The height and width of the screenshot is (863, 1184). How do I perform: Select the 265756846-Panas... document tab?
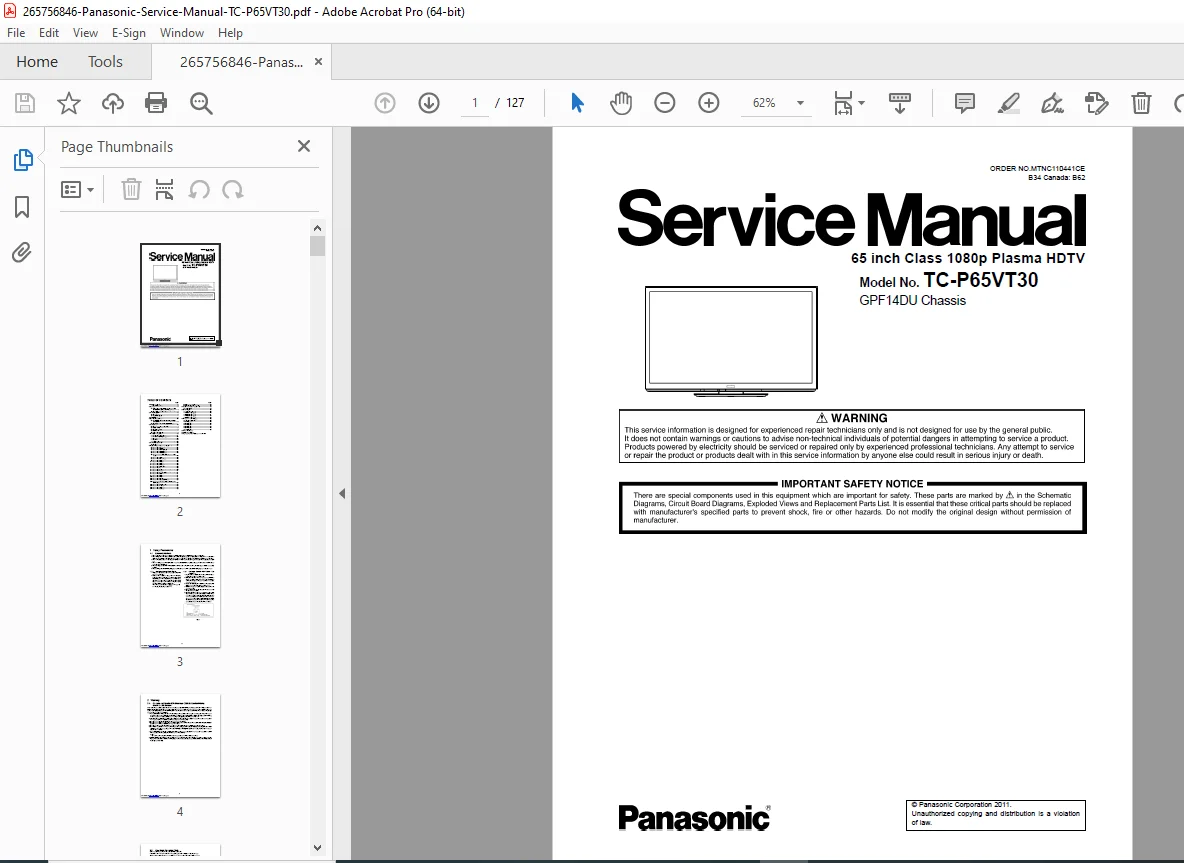click(241, 62)
